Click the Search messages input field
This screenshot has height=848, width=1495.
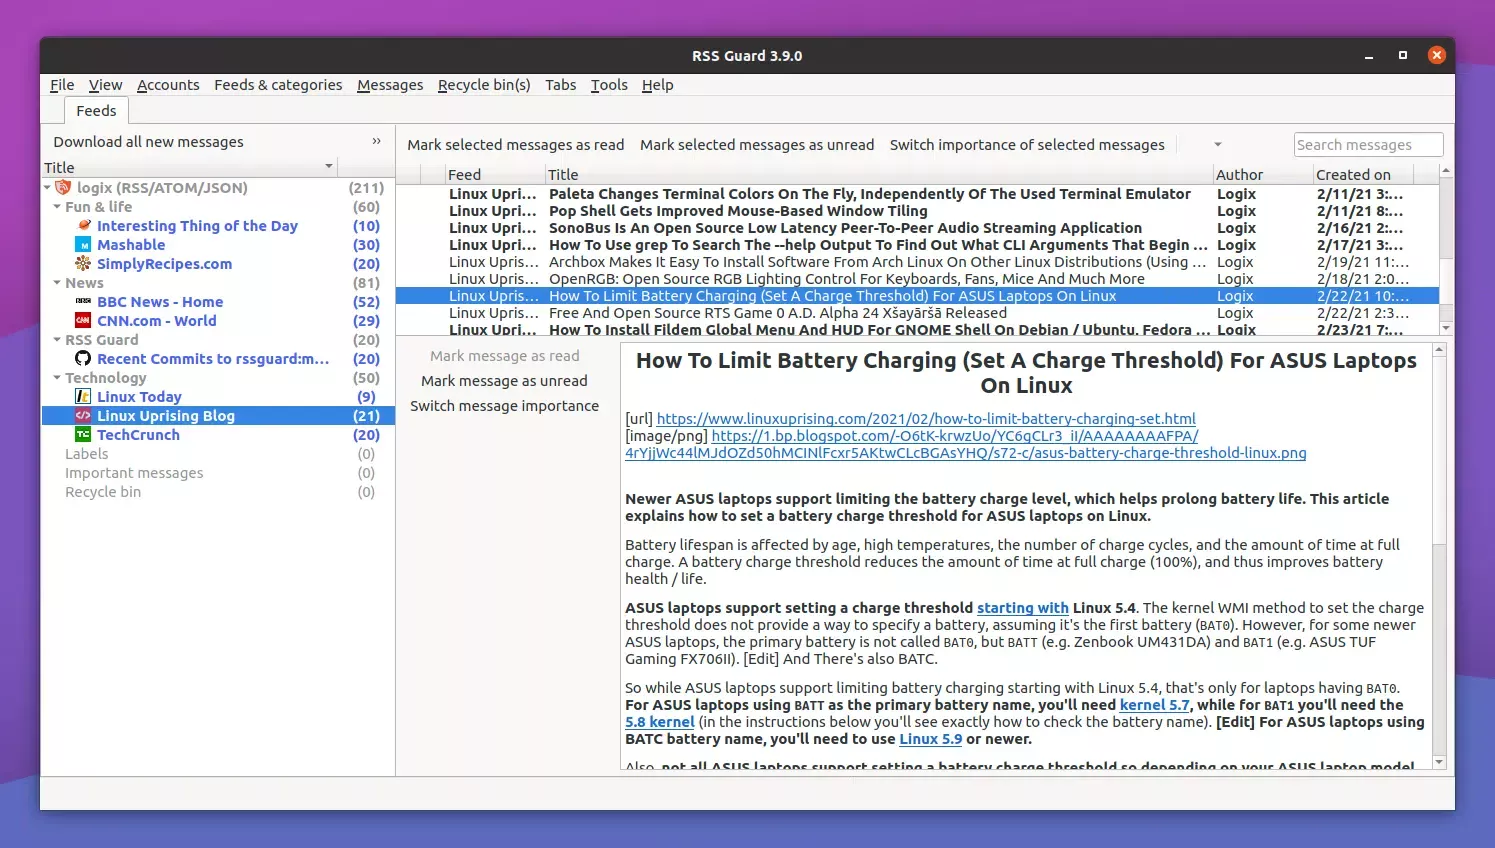[x=1367, y=145]
